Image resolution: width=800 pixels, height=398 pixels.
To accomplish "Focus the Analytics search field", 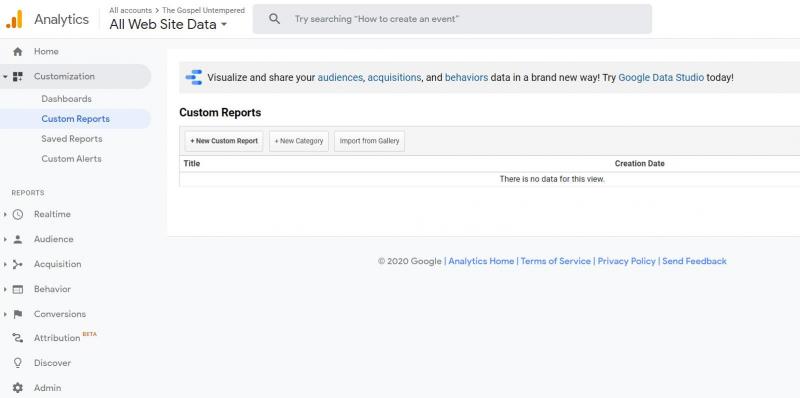I will click(452, 19).
